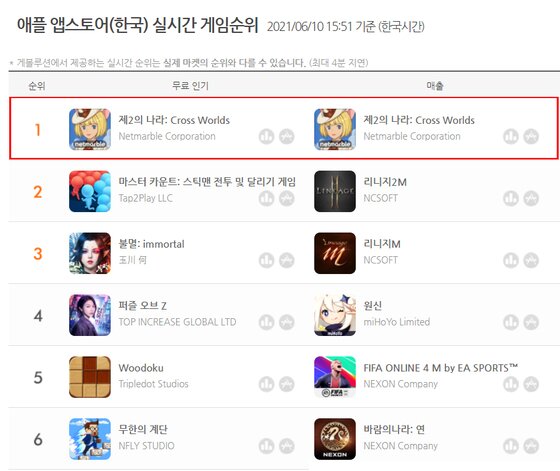Open trend graph for 무한의 계단
The image size is (560, 471).
(286, 446)
